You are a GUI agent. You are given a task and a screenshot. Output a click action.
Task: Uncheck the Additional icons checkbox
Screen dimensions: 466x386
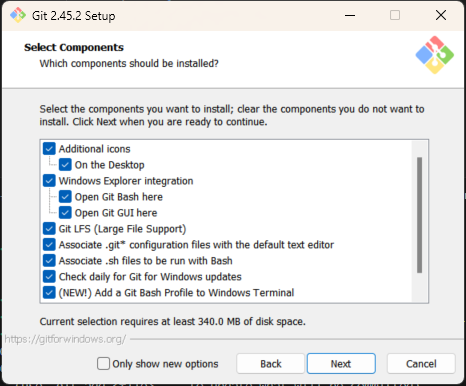(x=49, y=149)
